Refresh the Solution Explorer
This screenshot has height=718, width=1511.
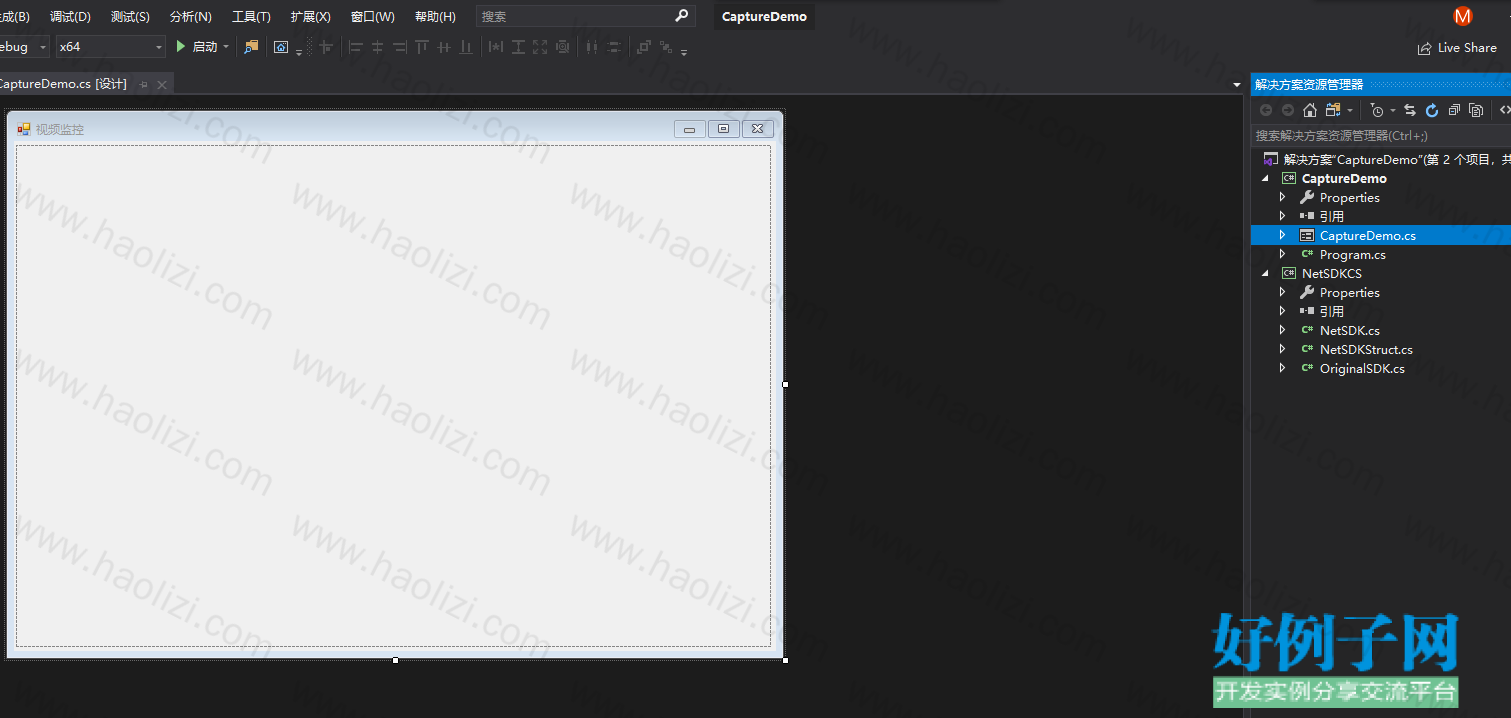1432,110
